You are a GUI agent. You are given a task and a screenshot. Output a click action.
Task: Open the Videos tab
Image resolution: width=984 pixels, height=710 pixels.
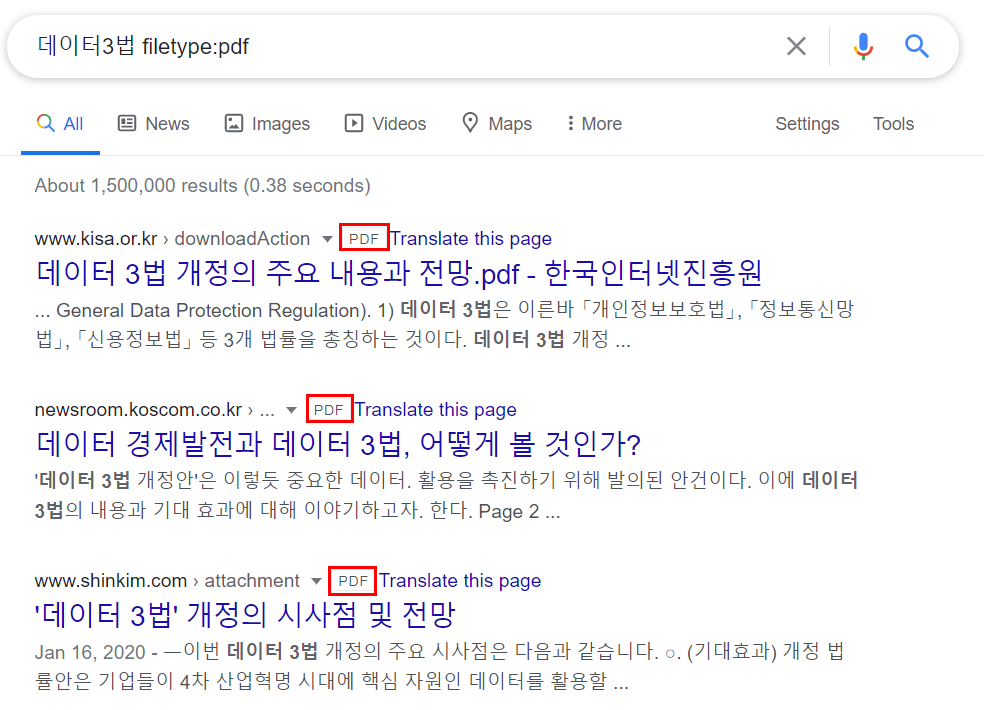pos(385,124)
